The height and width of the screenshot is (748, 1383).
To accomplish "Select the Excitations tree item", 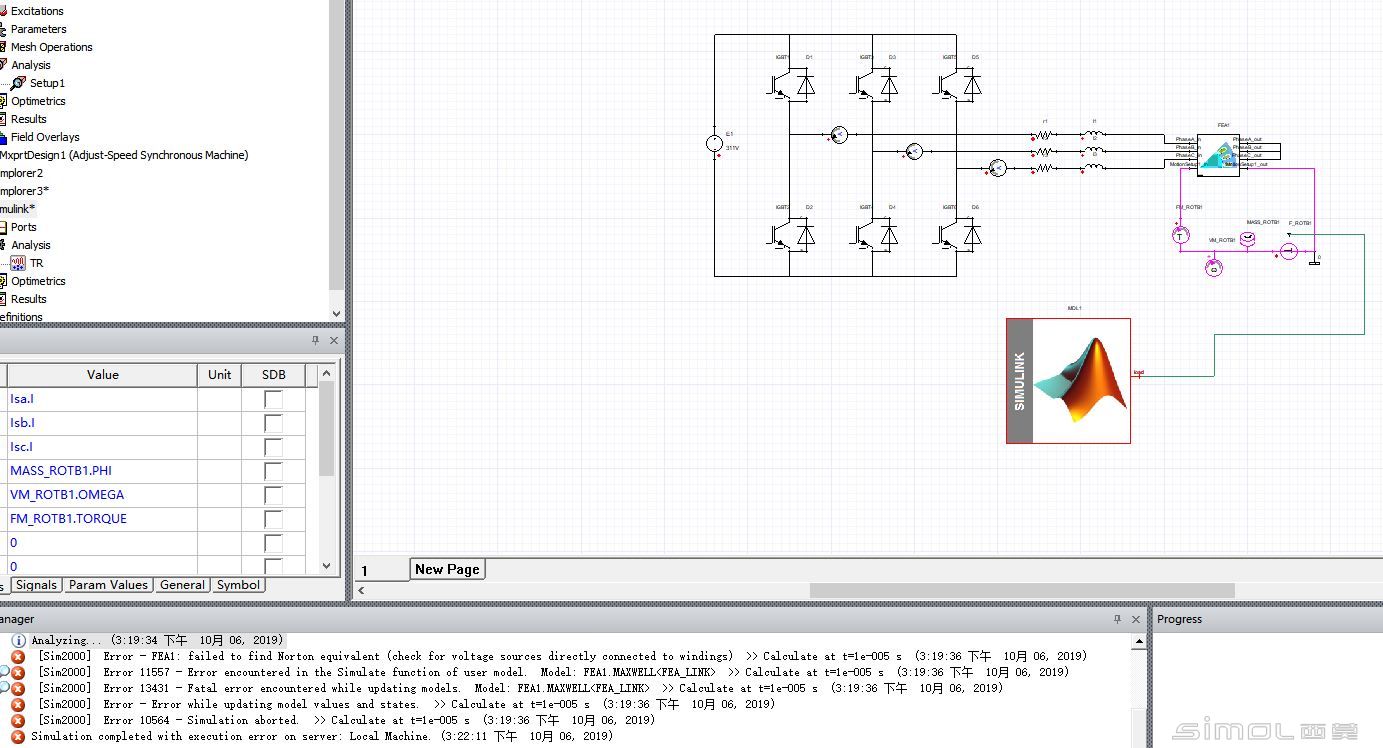I will [x=37, y=11].
